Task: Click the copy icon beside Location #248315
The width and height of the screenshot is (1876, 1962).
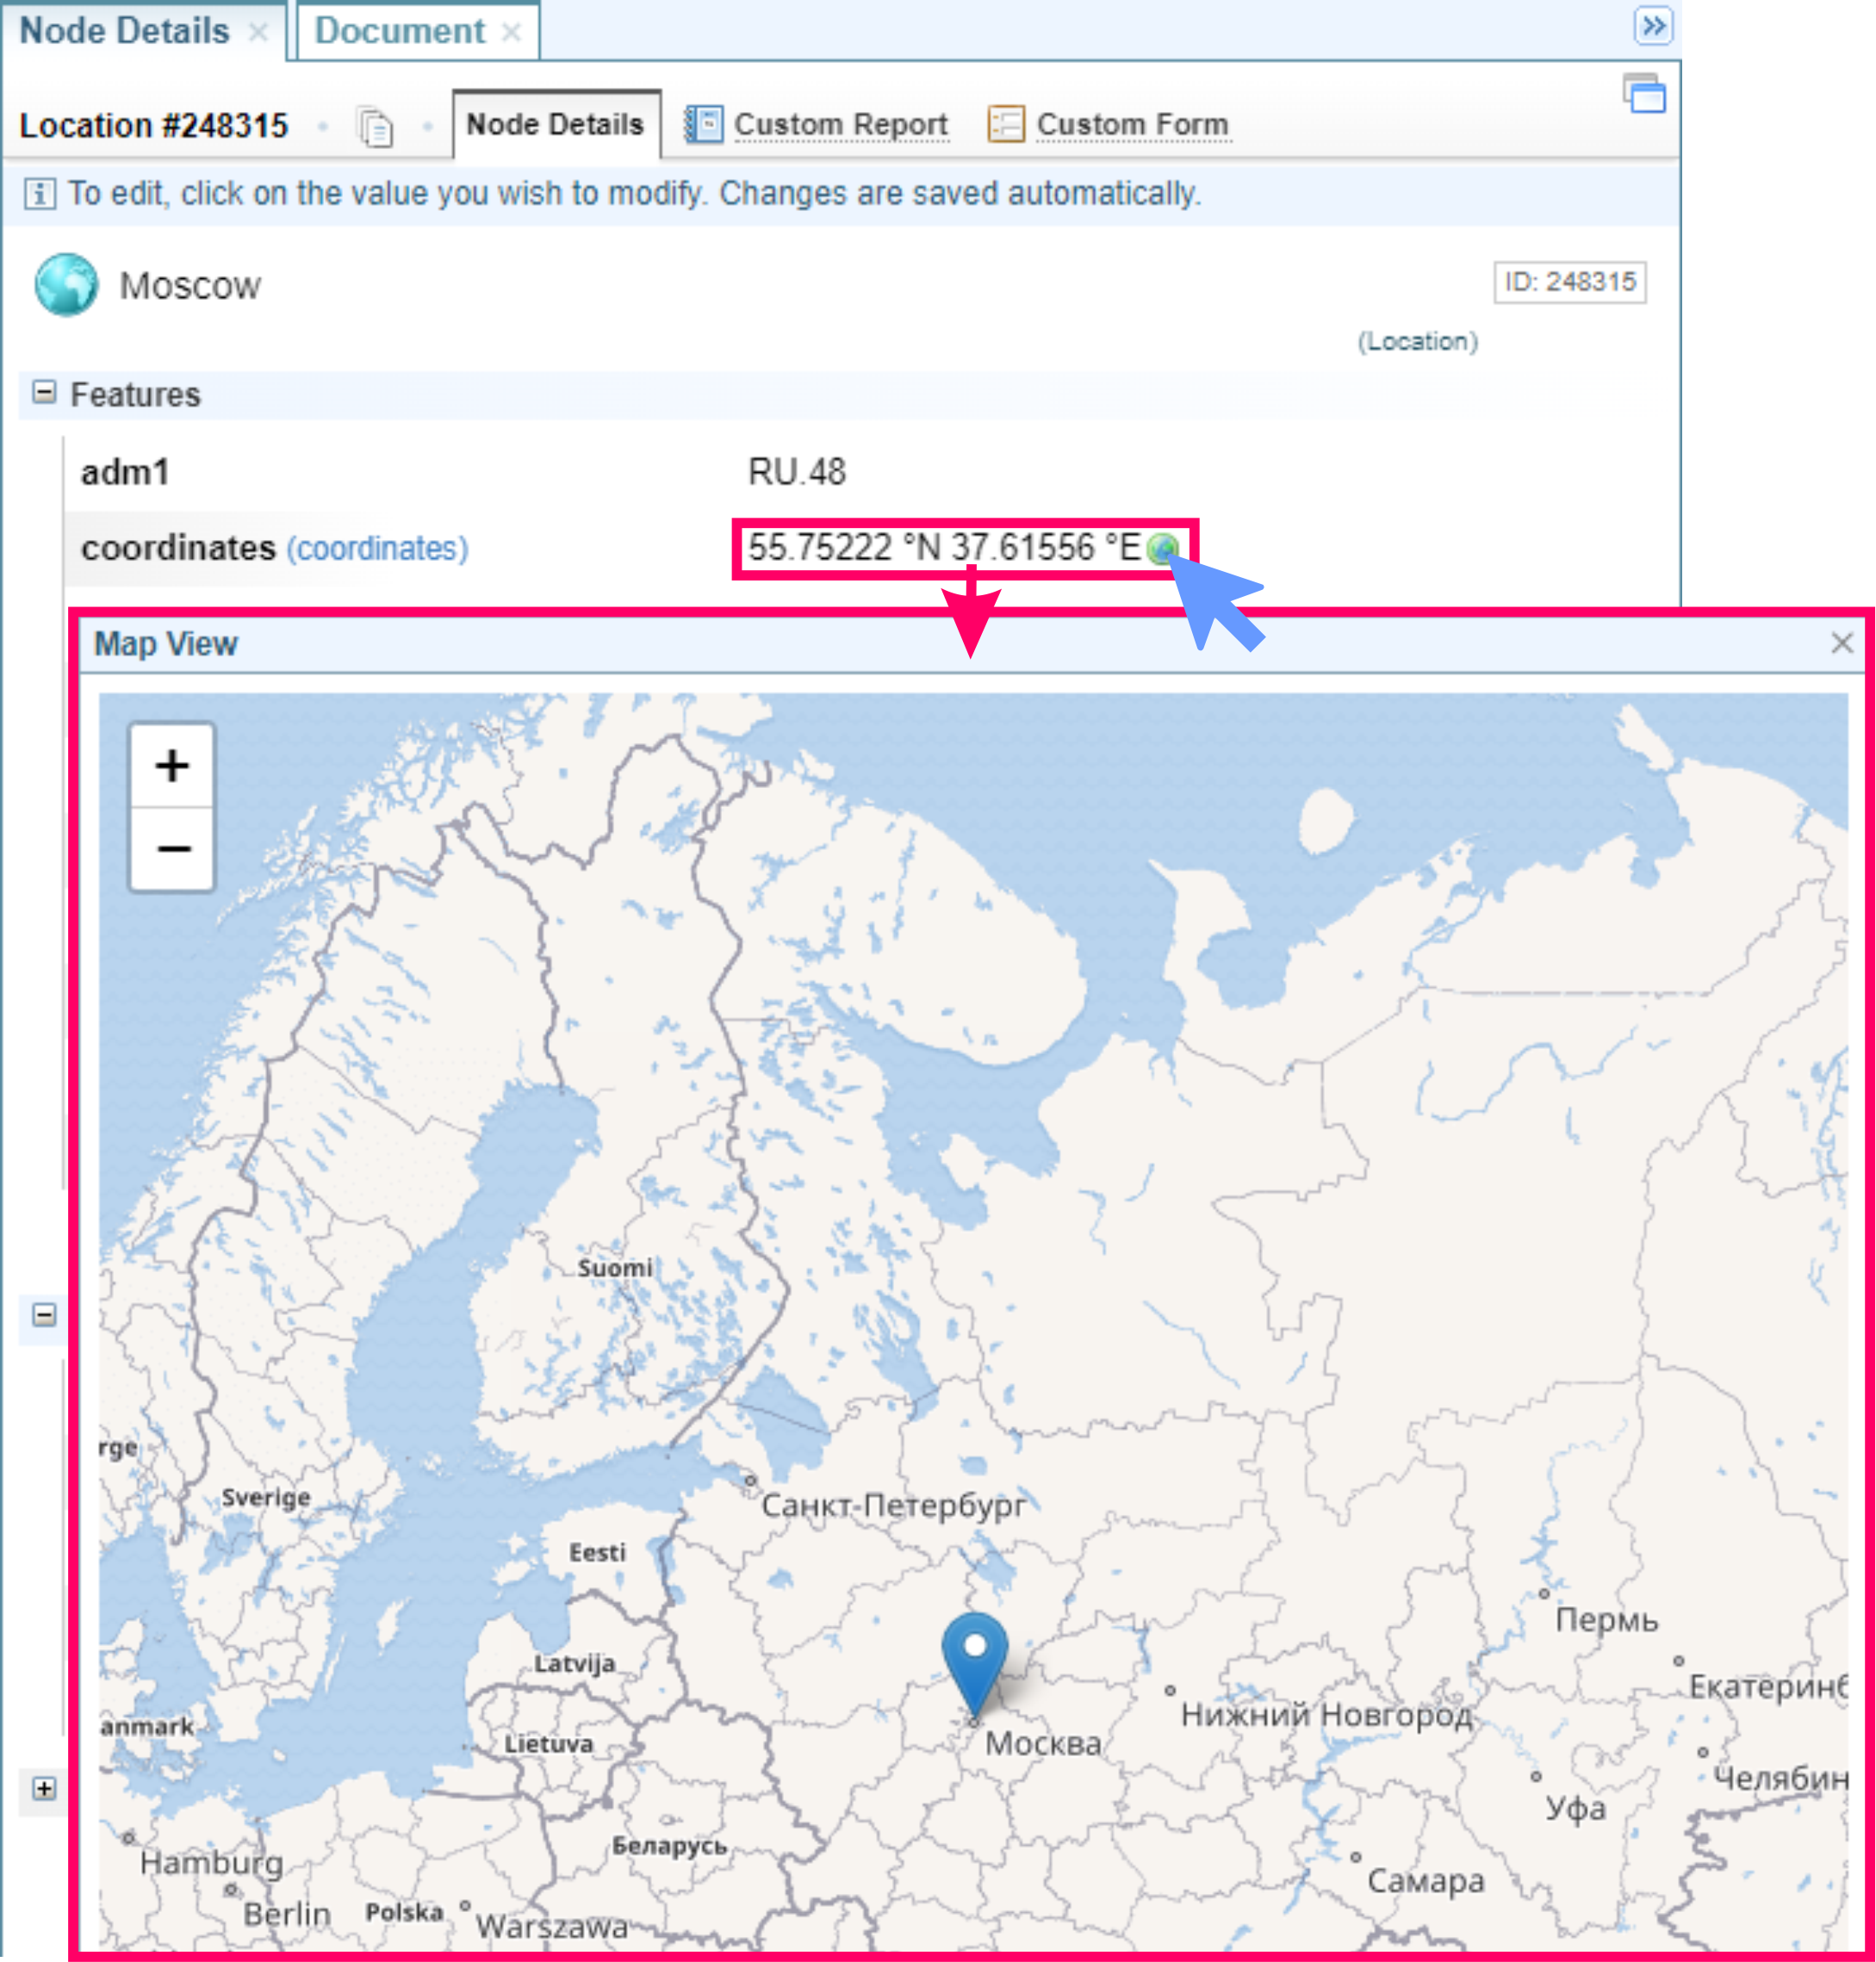Action: [376, 127]
